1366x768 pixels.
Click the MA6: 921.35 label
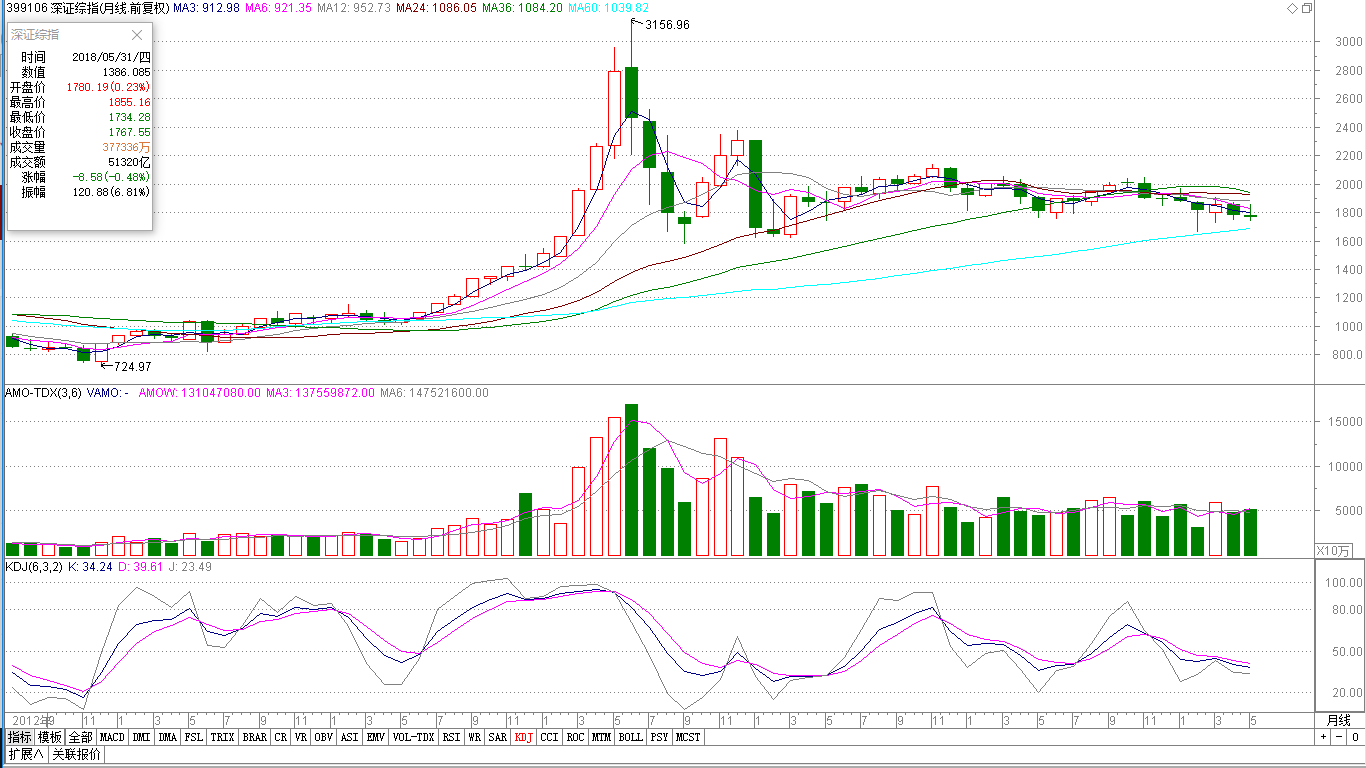tap(279, 8)
